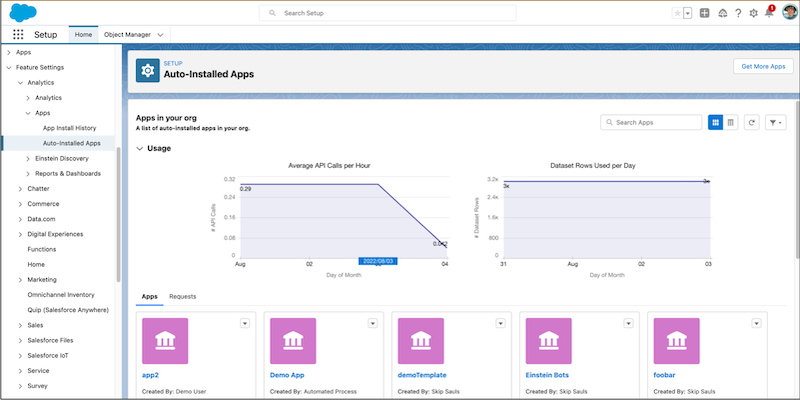
Task: Click the Demo App tile icon
Action: pos(293,341)
